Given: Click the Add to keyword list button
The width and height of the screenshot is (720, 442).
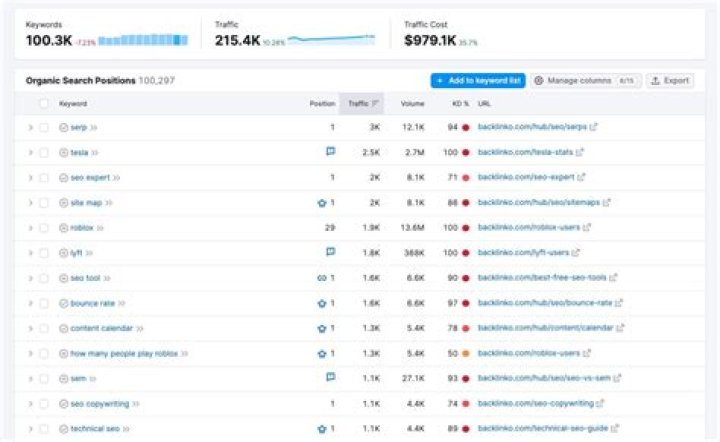Looking at the screenshot, I should [x=477, y=80].
